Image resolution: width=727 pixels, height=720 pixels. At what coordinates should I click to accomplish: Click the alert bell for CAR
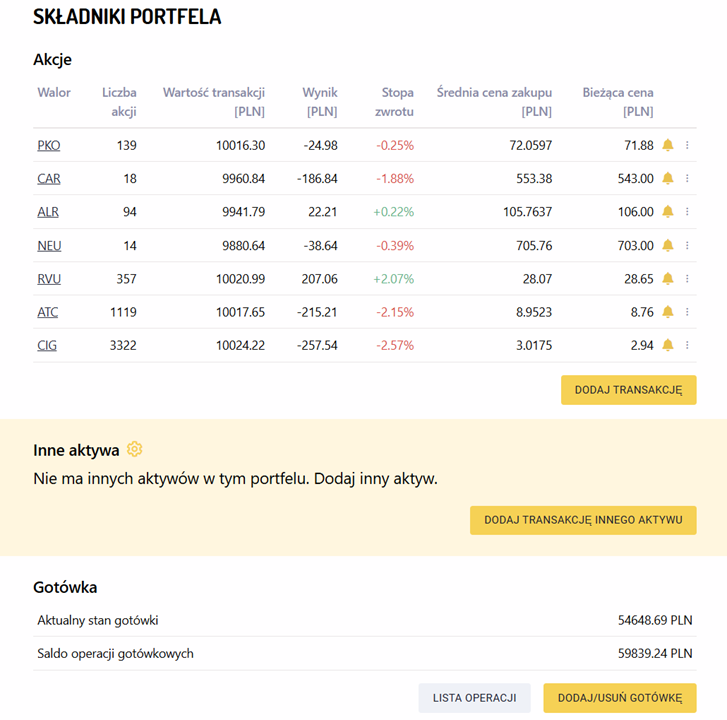point(668,178)
